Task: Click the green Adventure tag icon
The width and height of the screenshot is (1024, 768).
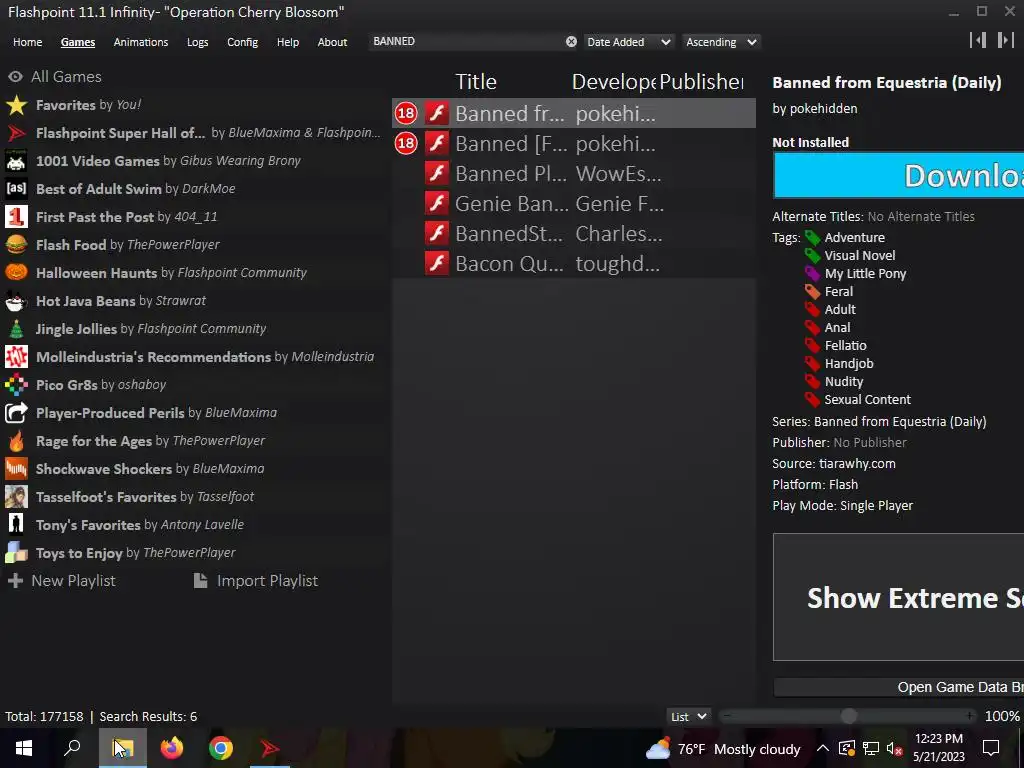Action: pos(812,238)
